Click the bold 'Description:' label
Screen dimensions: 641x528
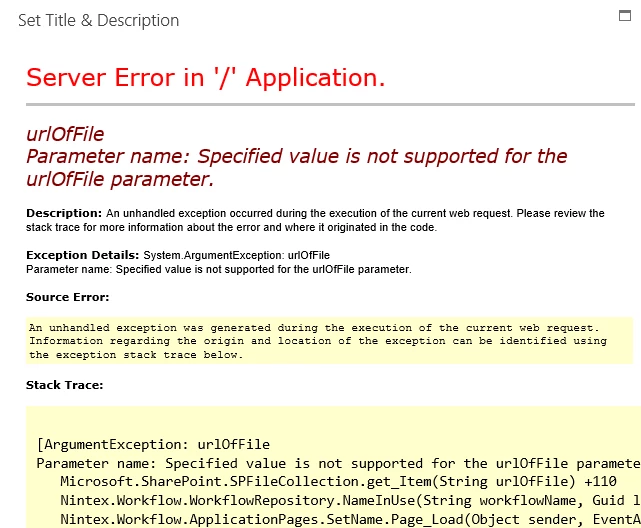(64, 213)
